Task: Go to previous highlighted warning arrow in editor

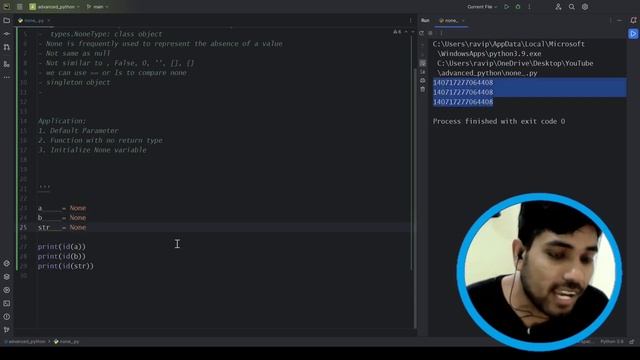Action: pyautogui.click(x=406, y=32)
